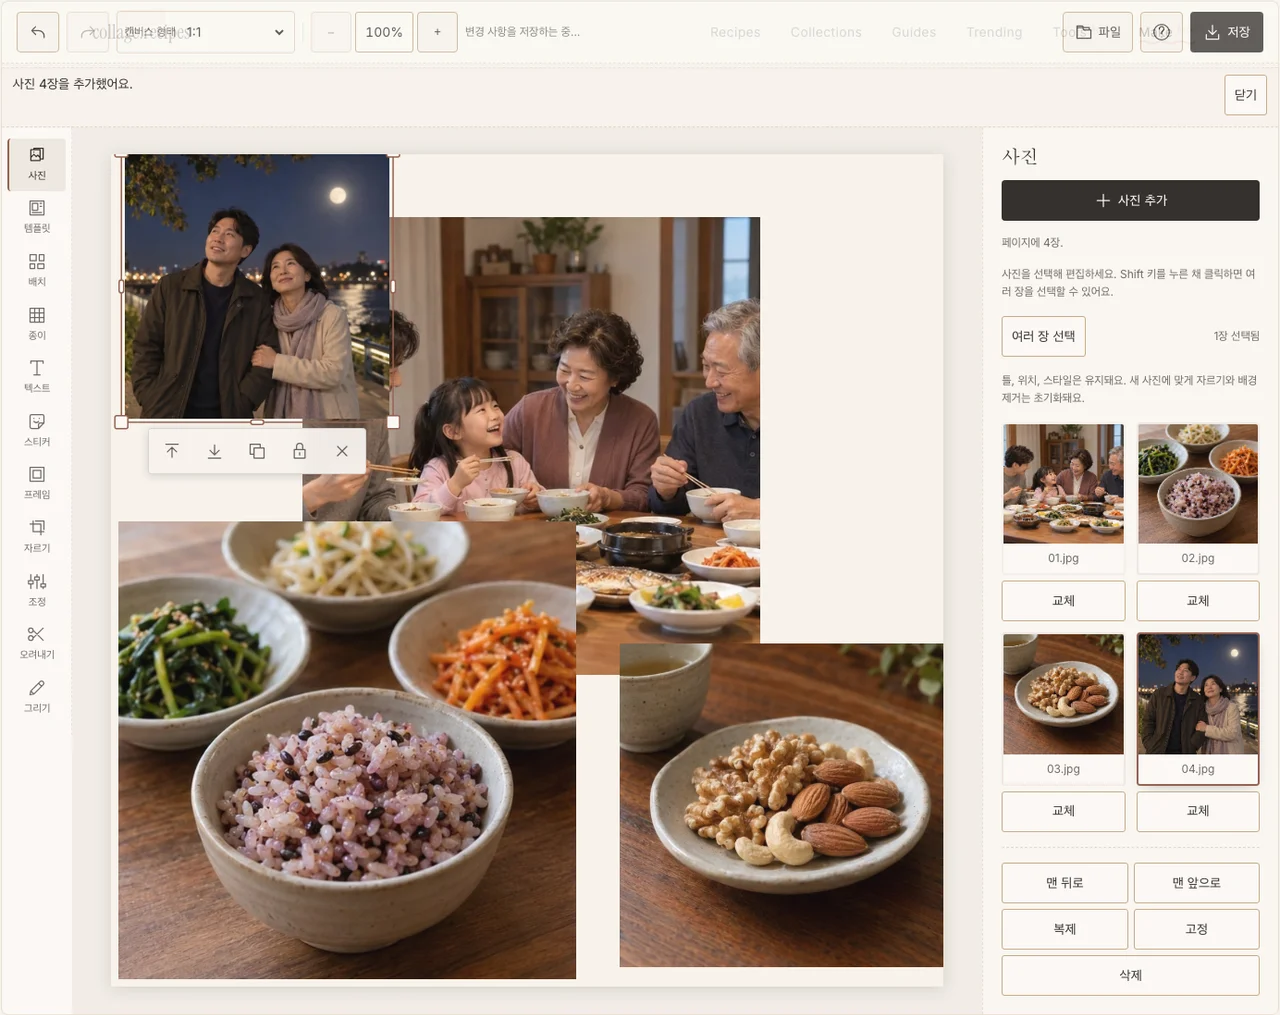The height and width of the screenshot is (1015, 1280).
Task: Replace 01.jpg using its 교체 button
Action: click(1063, 601)
